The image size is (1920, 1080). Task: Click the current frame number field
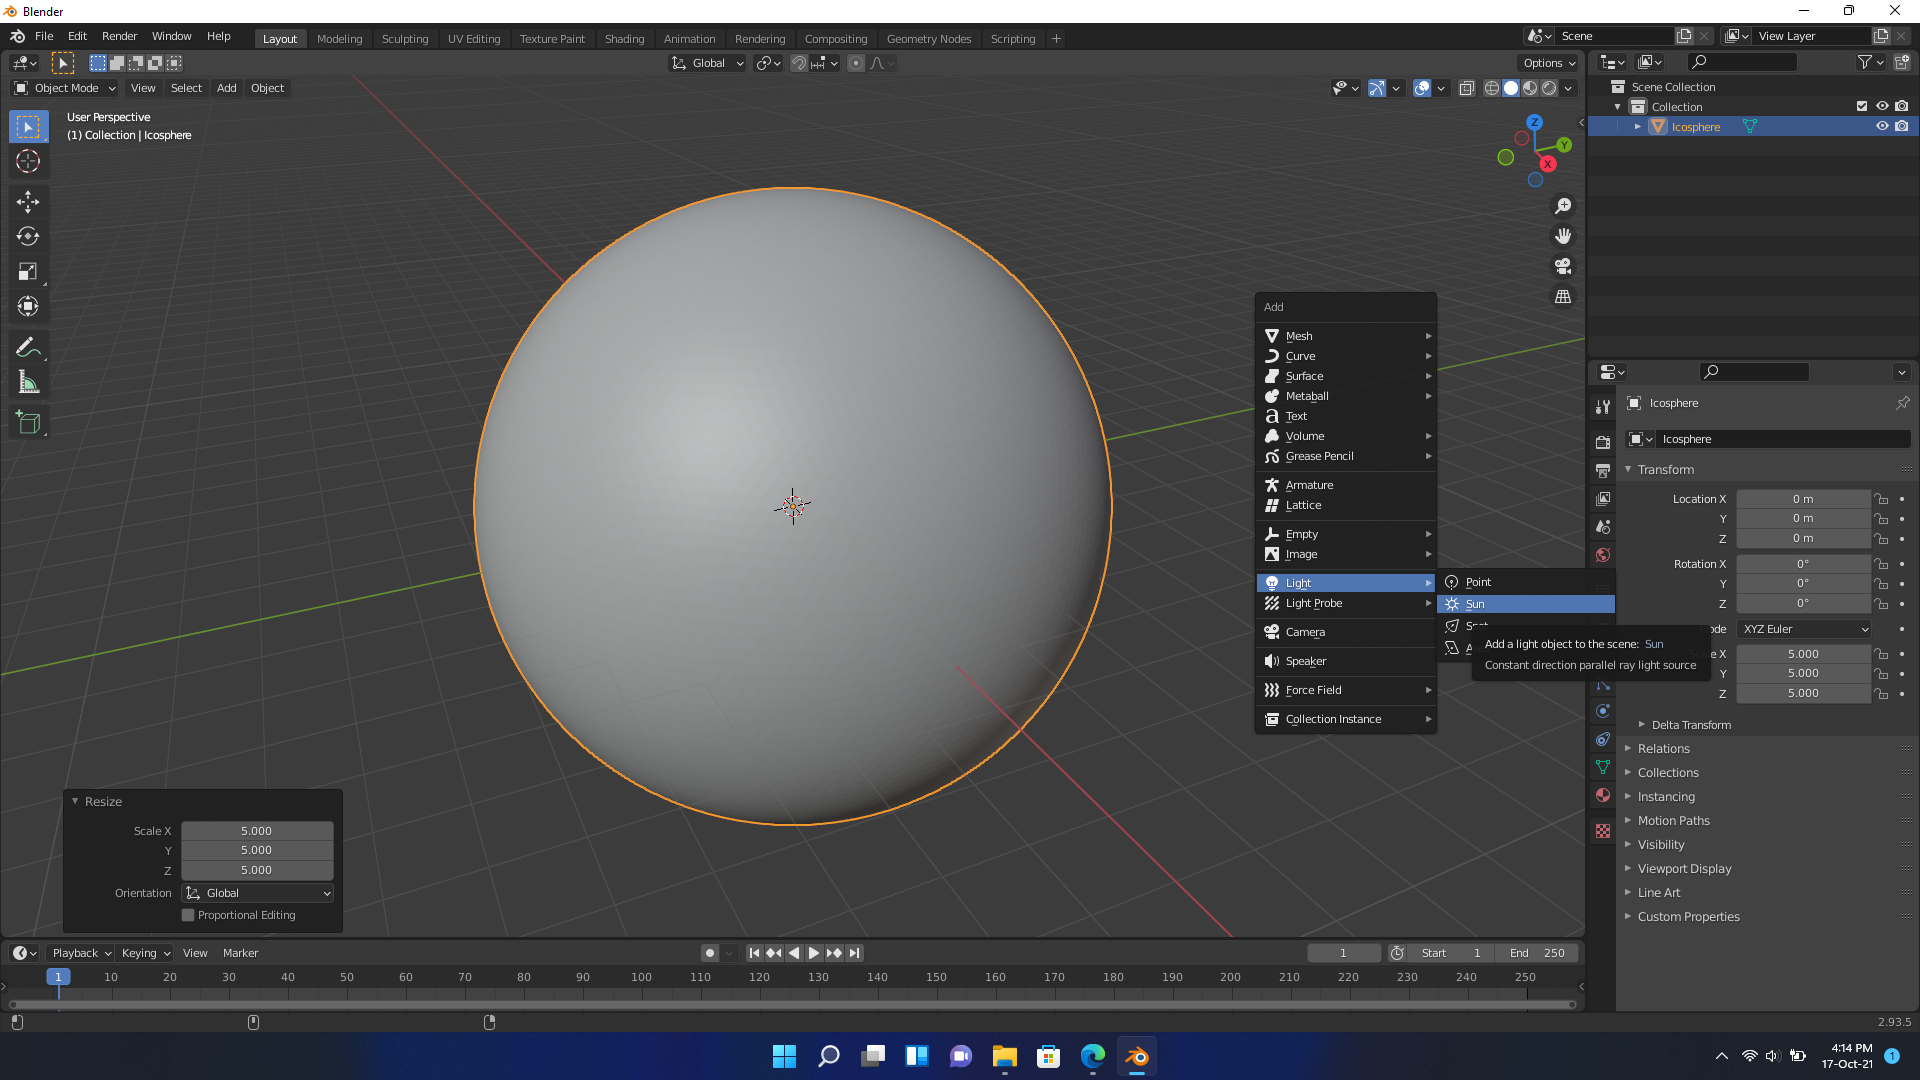click(x=1343, y=953)
